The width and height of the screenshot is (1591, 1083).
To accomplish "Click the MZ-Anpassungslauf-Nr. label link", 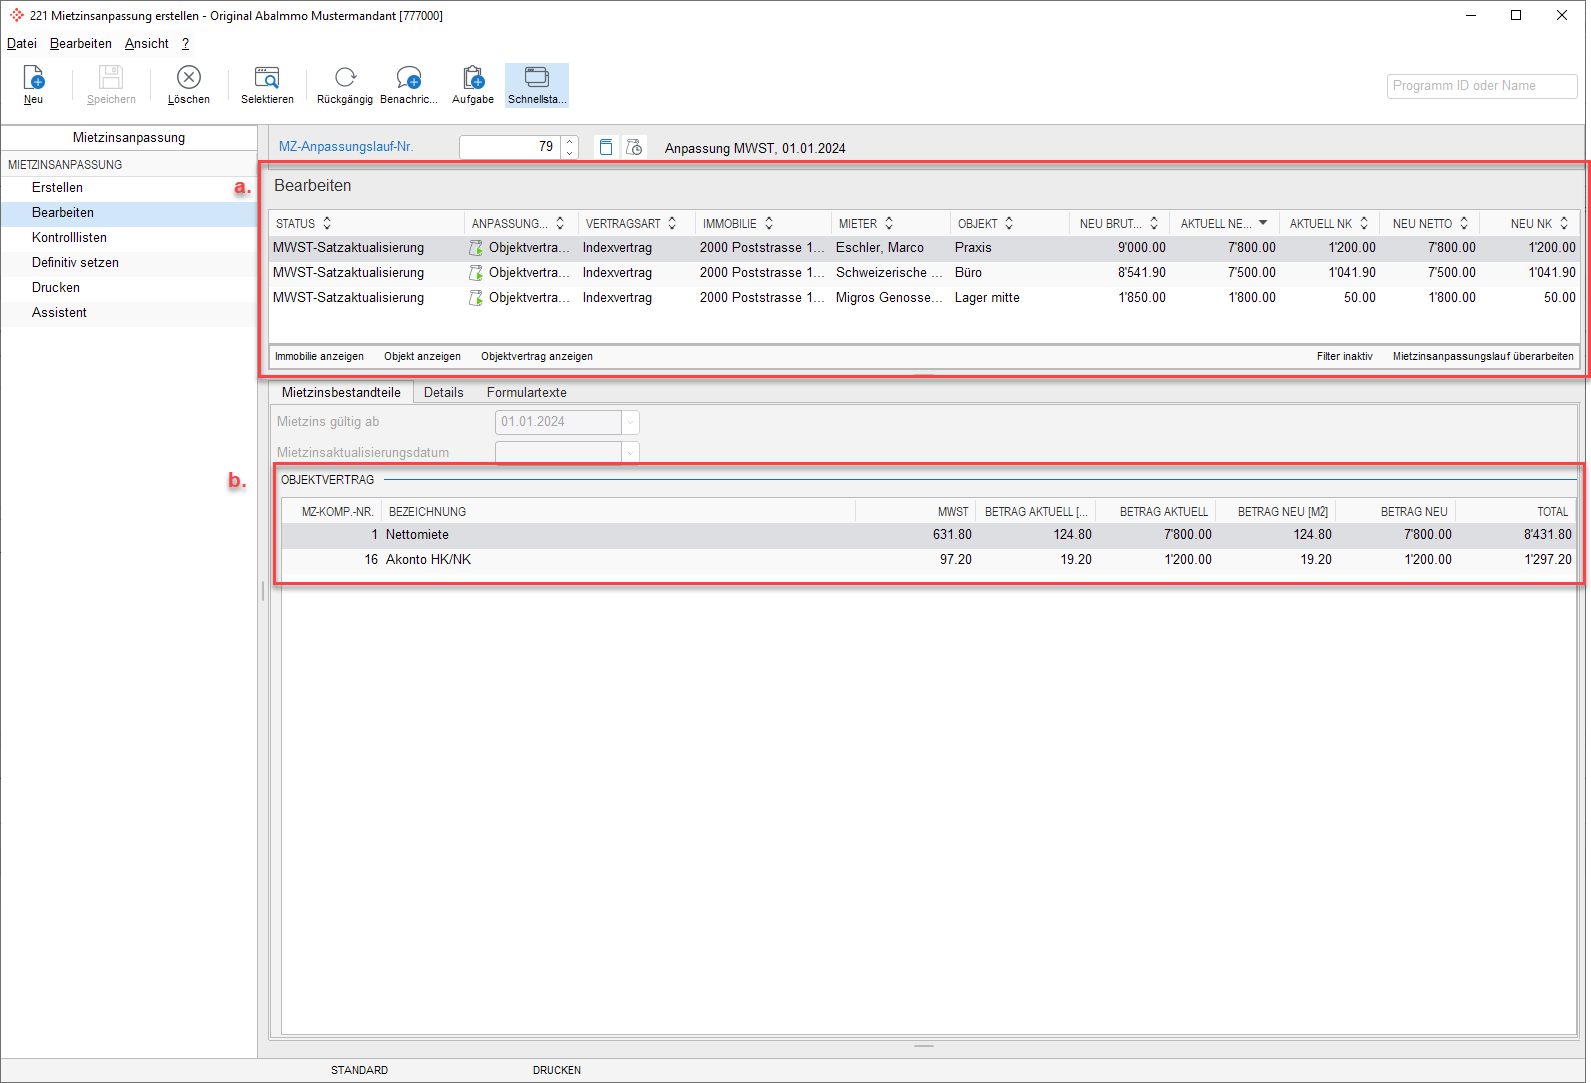I will coord(346,147).
